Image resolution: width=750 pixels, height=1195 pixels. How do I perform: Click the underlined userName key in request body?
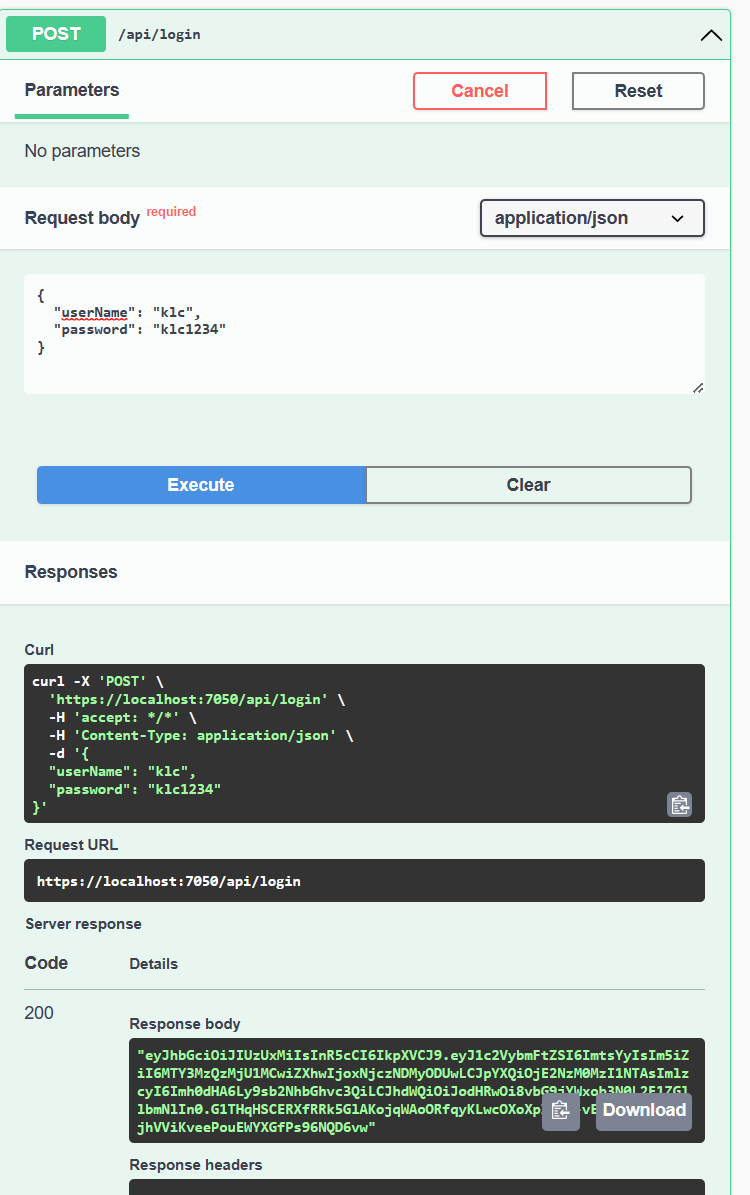click(95, 312)
